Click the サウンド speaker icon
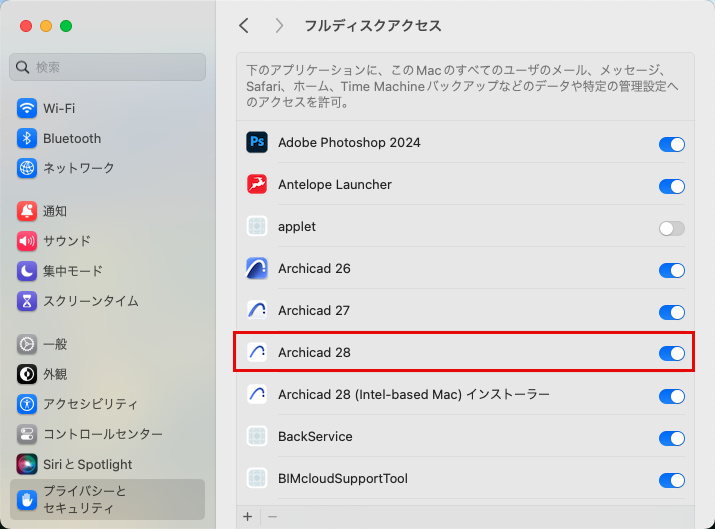Image resolution: width=715 pixels, height=529 pixels. (x=27, y=241)
